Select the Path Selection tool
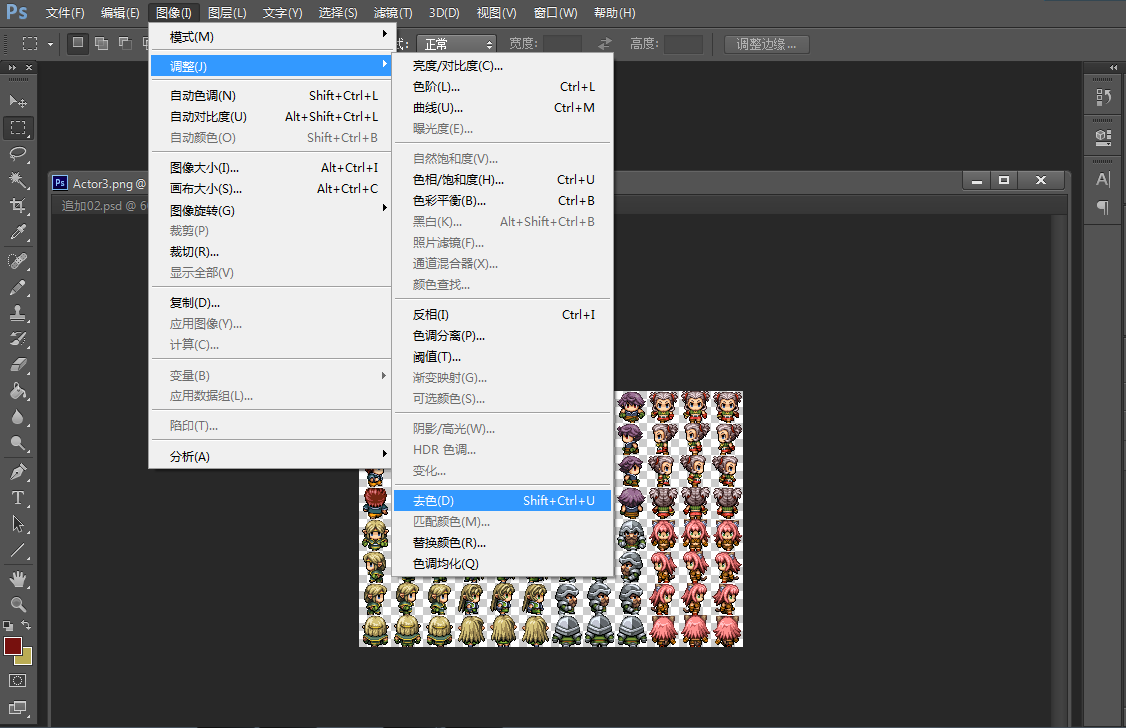This screenshot has width=1126, height=728. tap(18, 524)
